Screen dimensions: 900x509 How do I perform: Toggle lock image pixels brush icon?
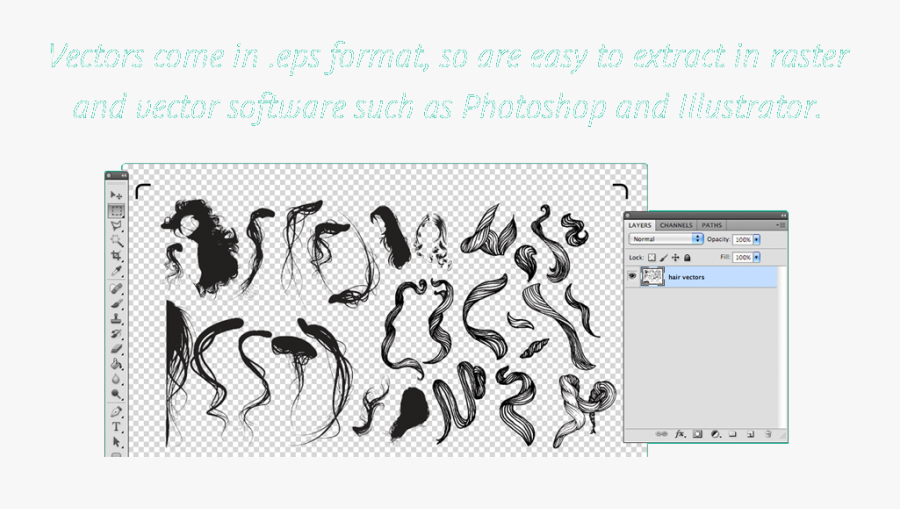click(664, 258)
